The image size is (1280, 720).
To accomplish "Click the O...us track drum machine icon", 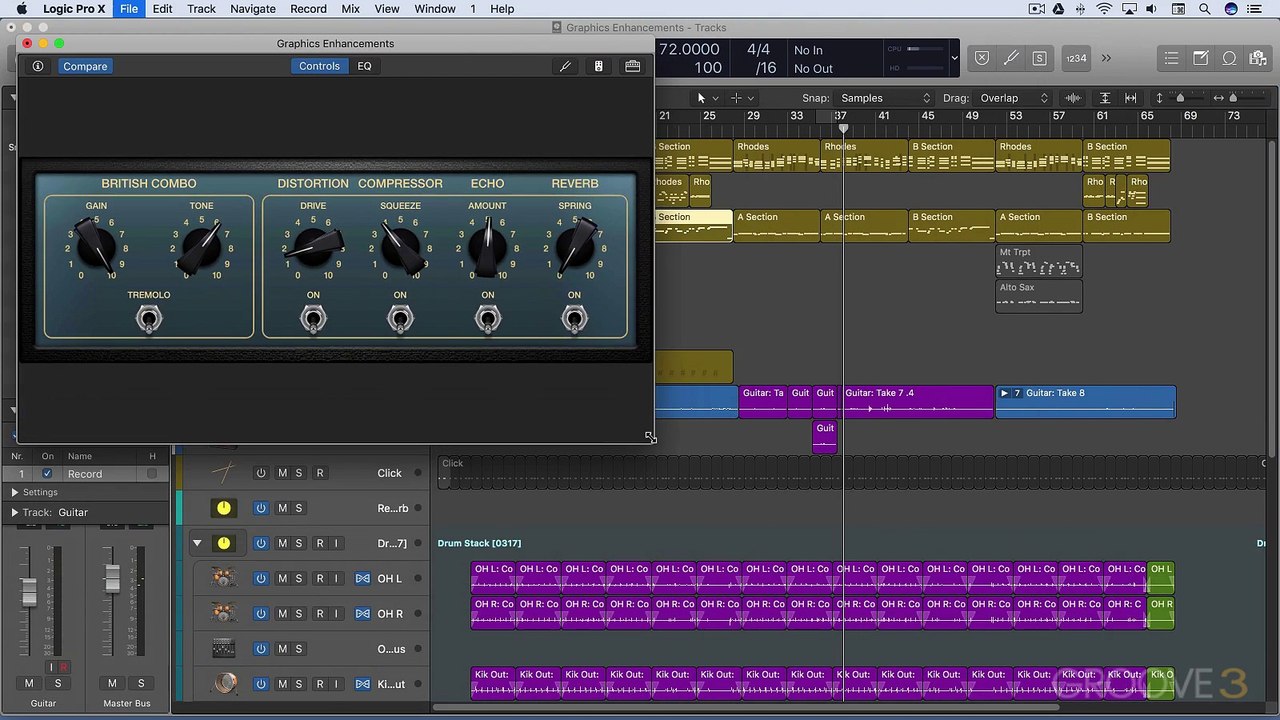I will 223,648.
